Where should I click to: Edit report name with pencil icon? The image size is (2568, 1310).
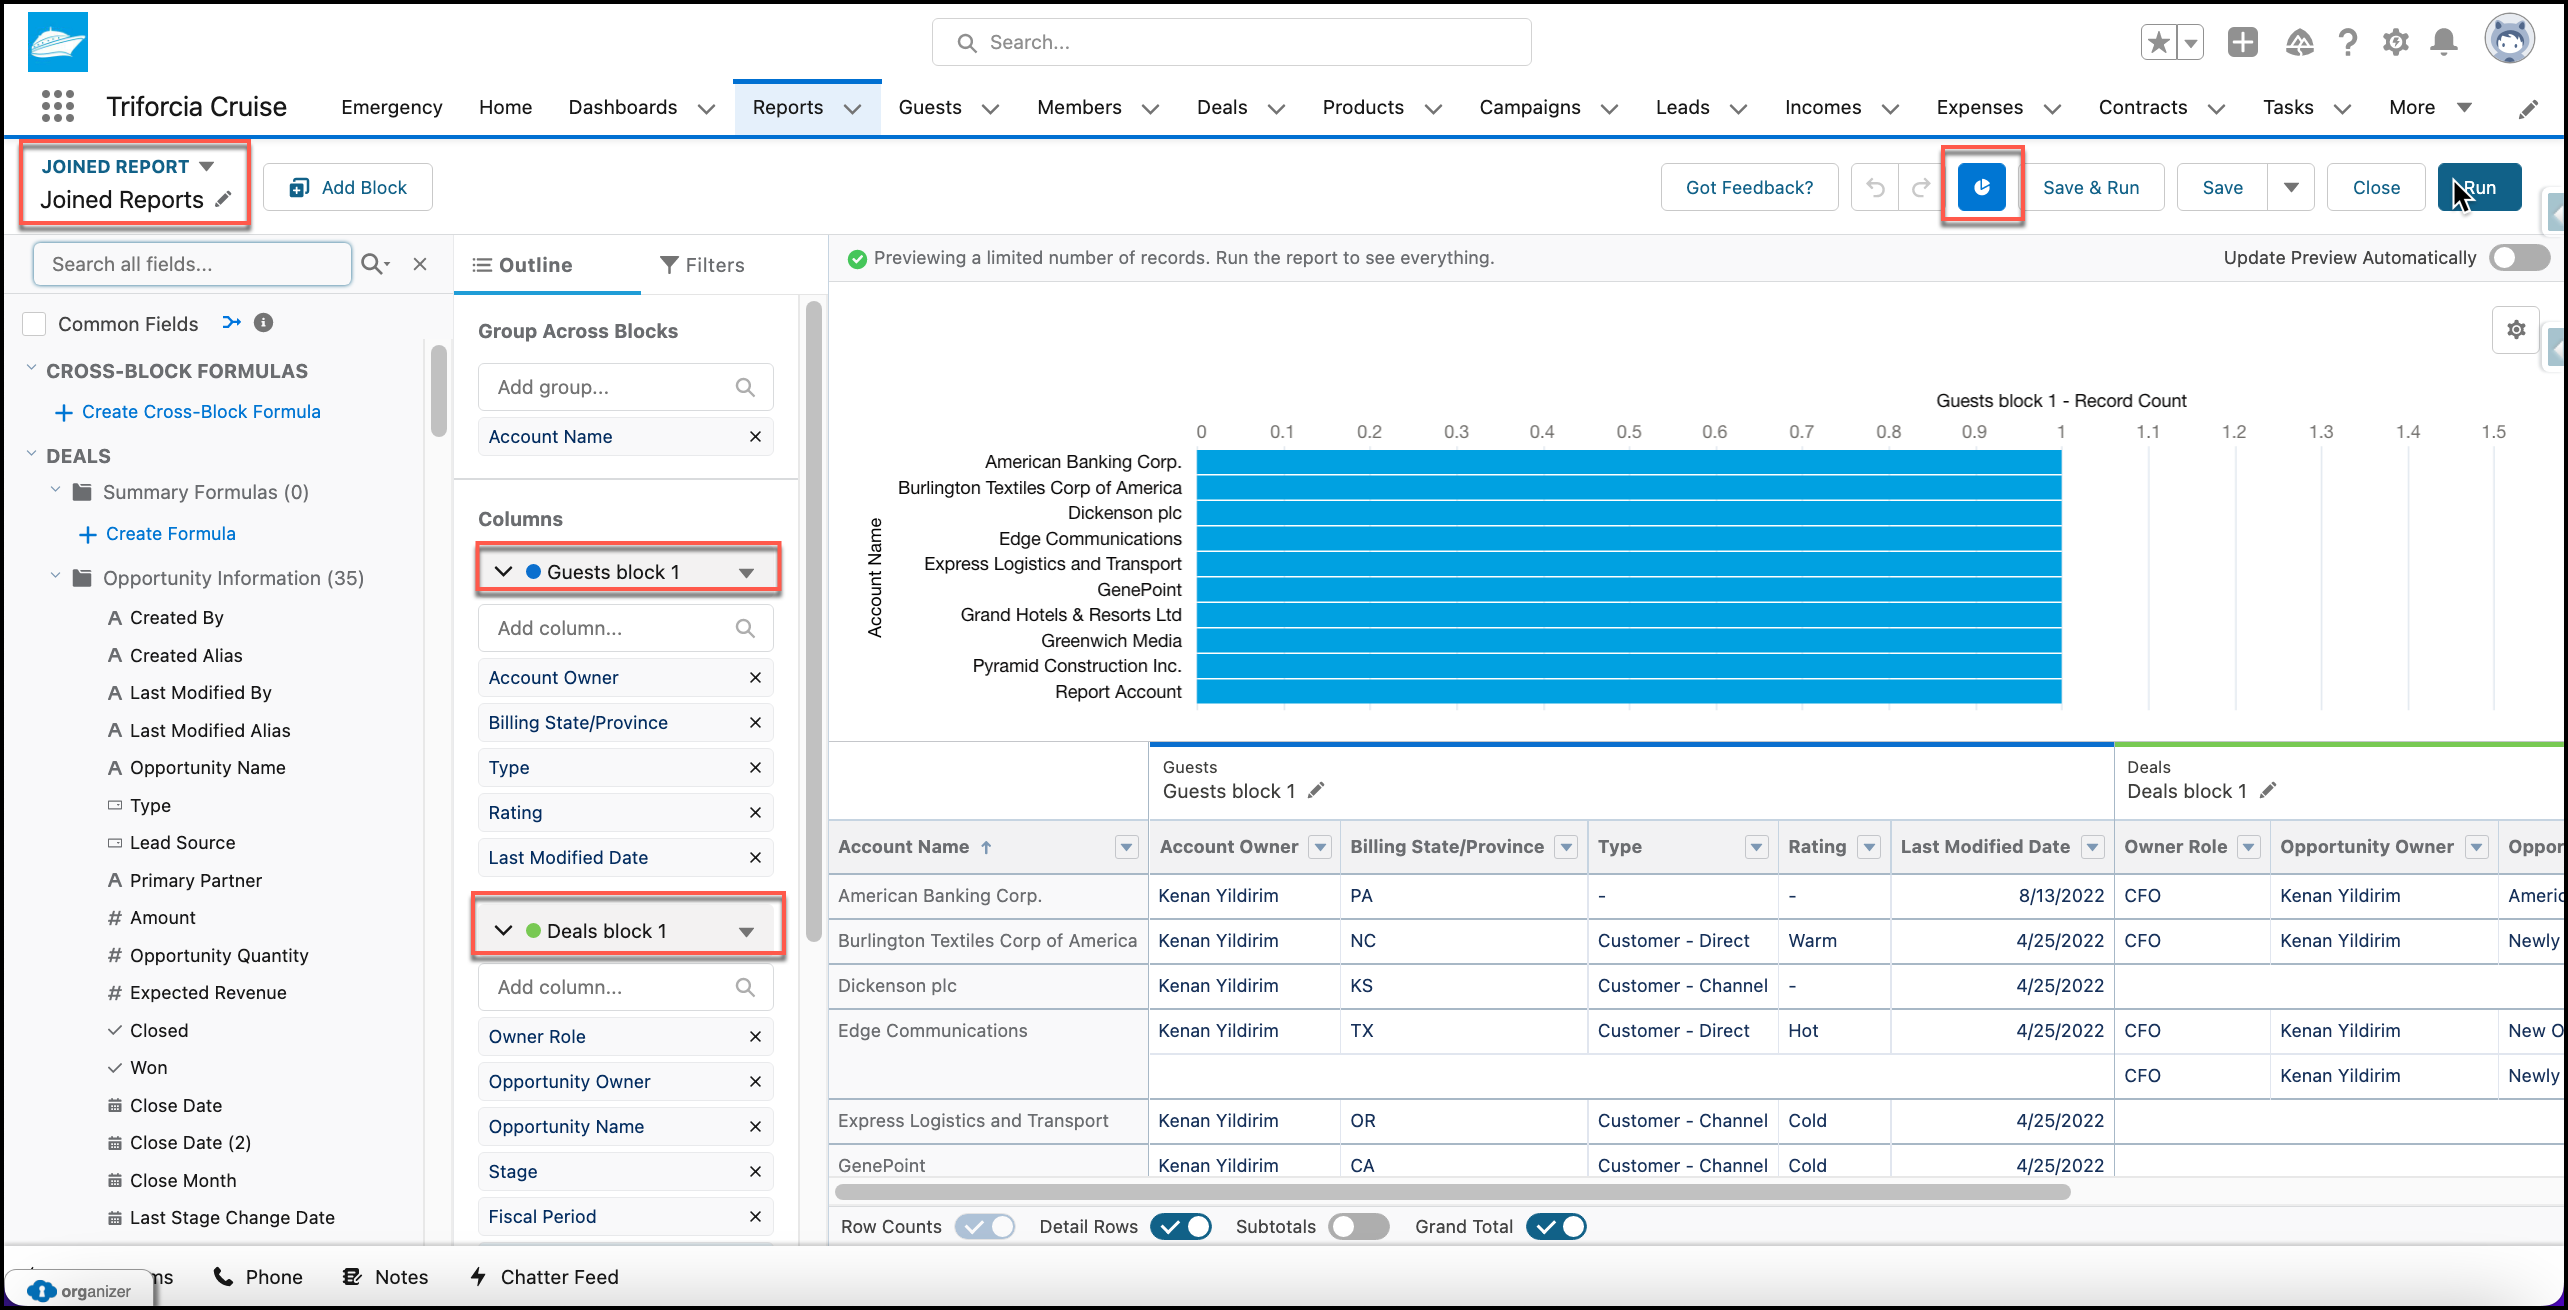pyautogui.click(x=223, y=199)
